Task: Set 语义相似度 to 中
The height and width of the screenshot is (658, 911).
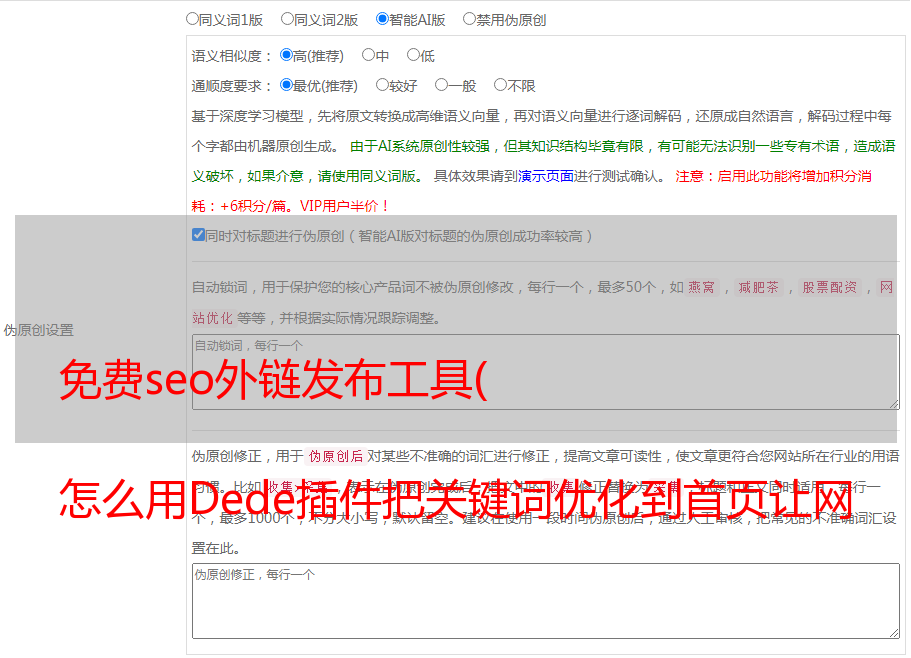Action: pyautogui.click(x=368, y=55)
